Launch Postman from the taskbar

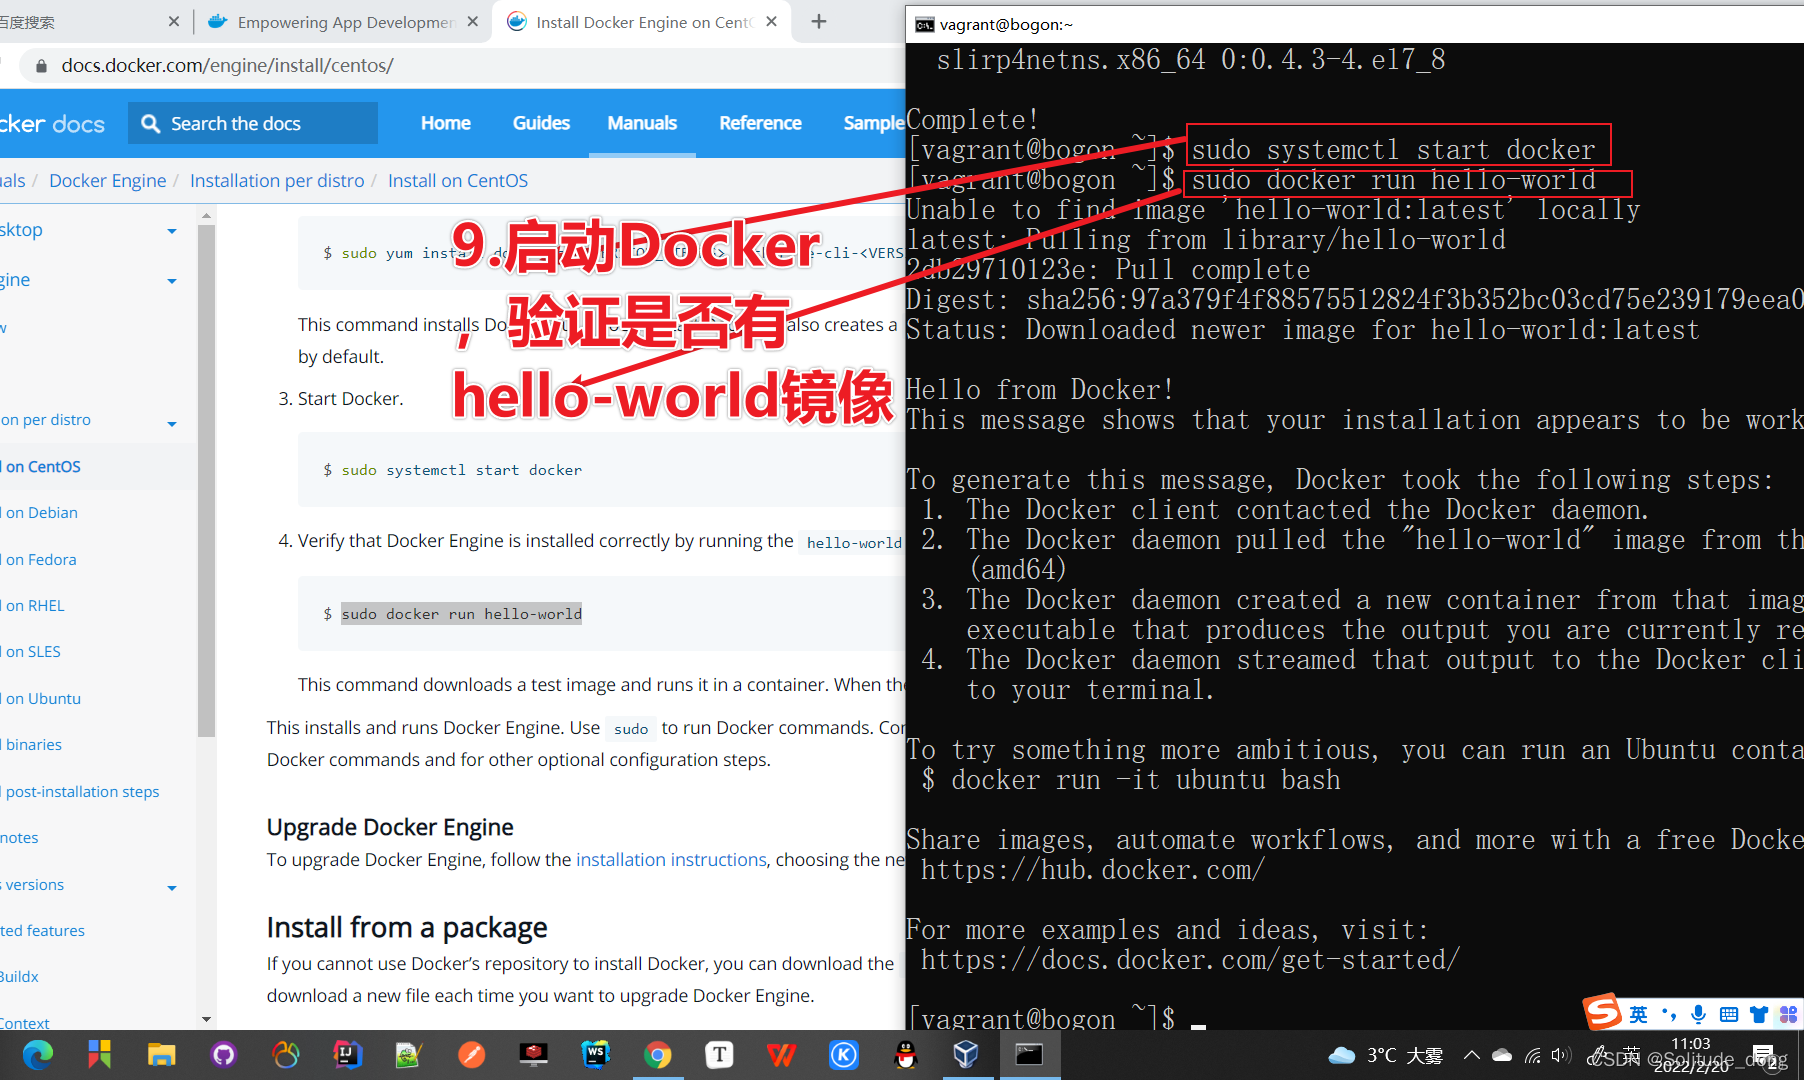pyautogui.click(x=471, y=1055)
